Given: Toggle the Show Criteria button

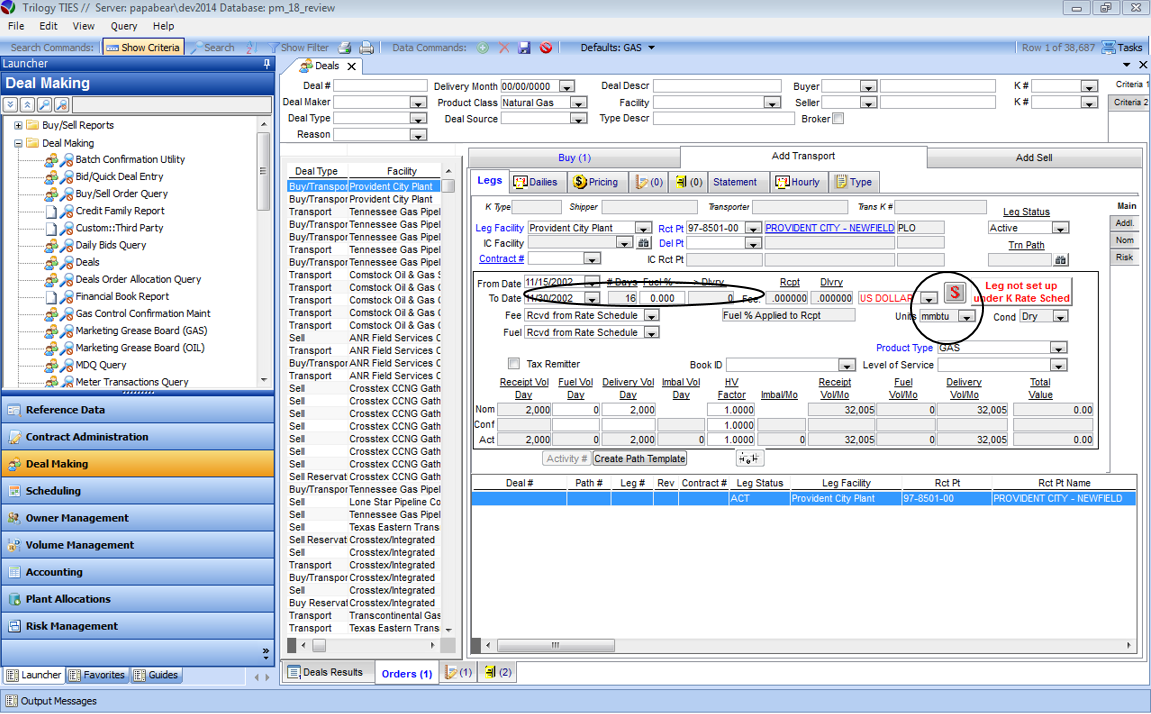Looking at the screenshot, I should (143, 47).
